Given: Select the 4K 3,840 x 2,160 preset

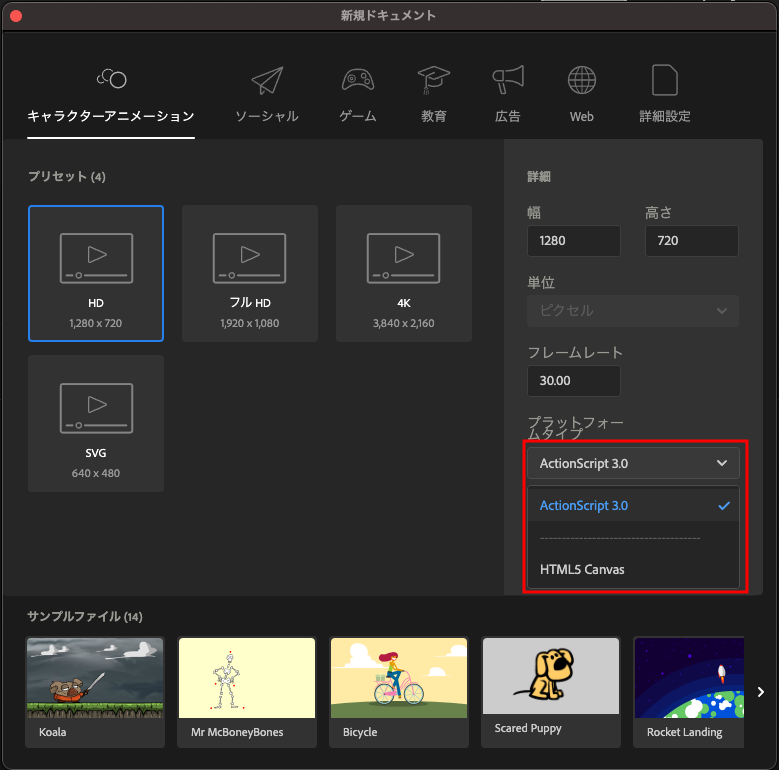Looking at the screenshot, I should (404, 273).
